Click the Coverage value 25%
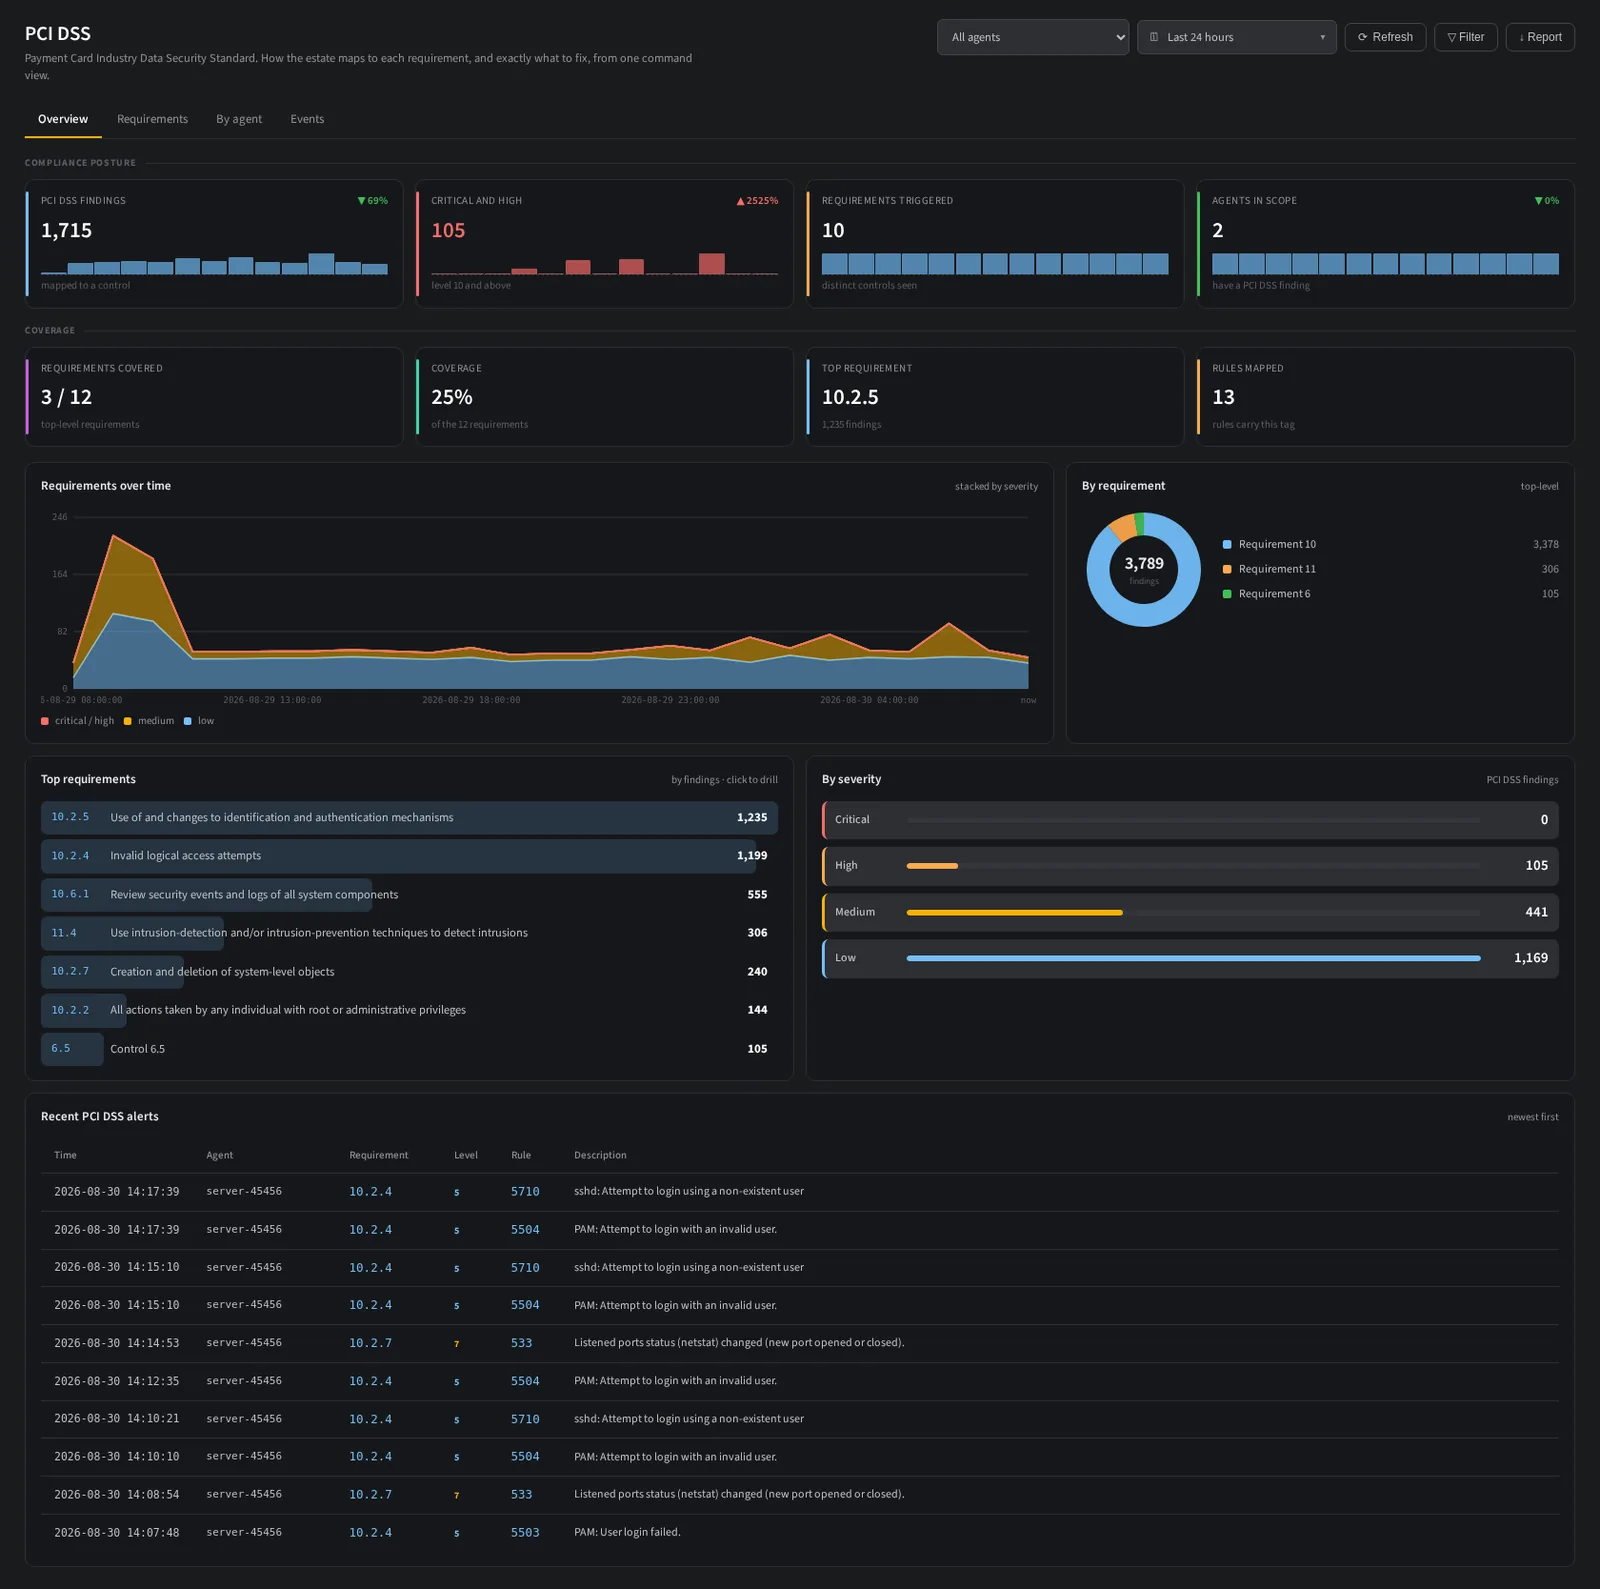Screen dimensions: 1600x1589 (x=452, y=397)
